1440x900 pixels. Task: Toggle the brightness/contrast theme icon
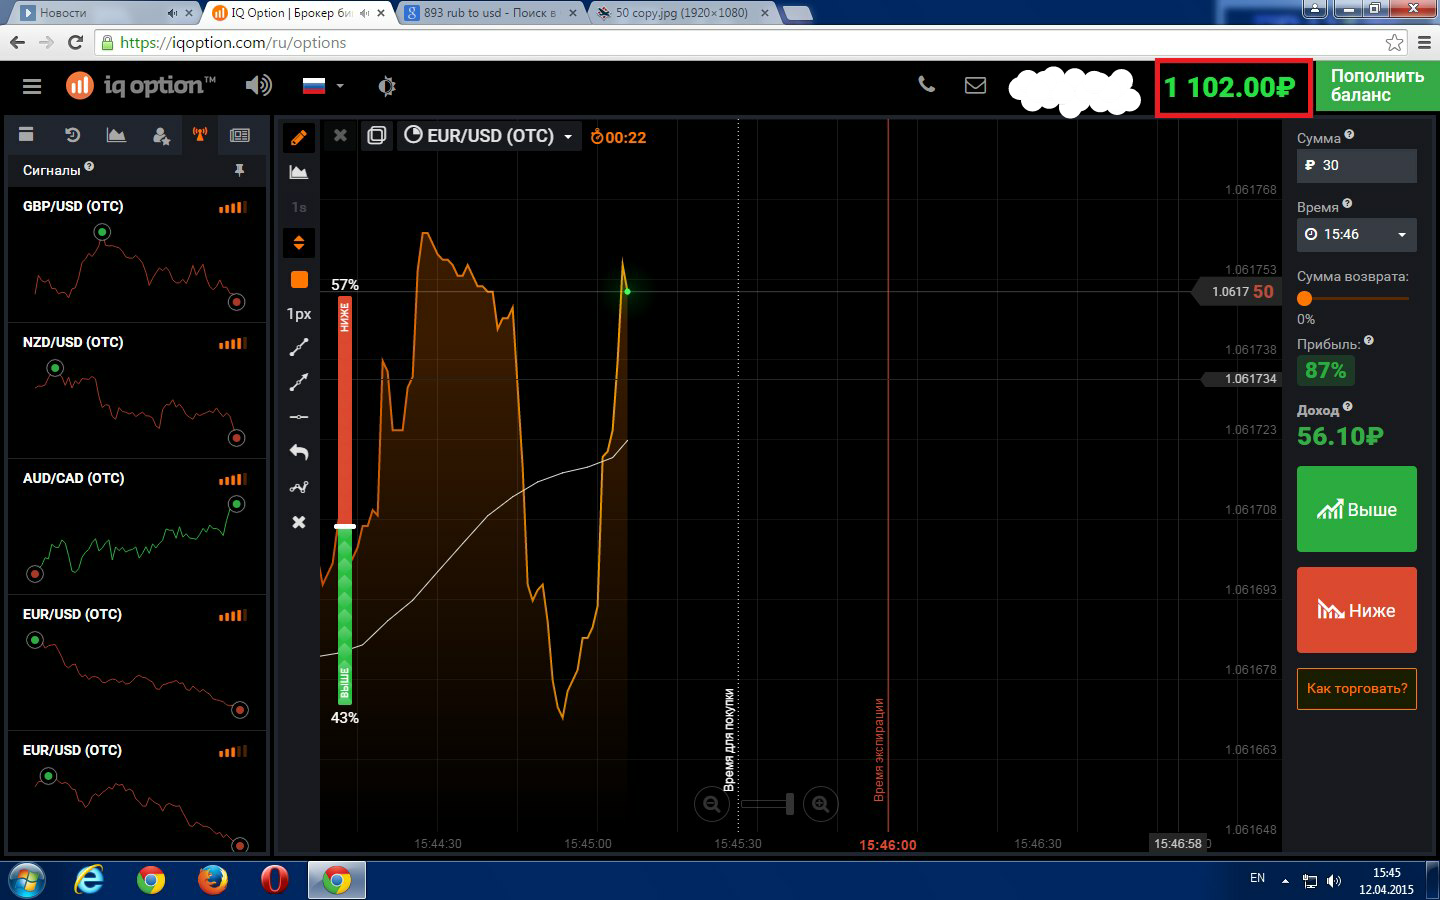387,86
